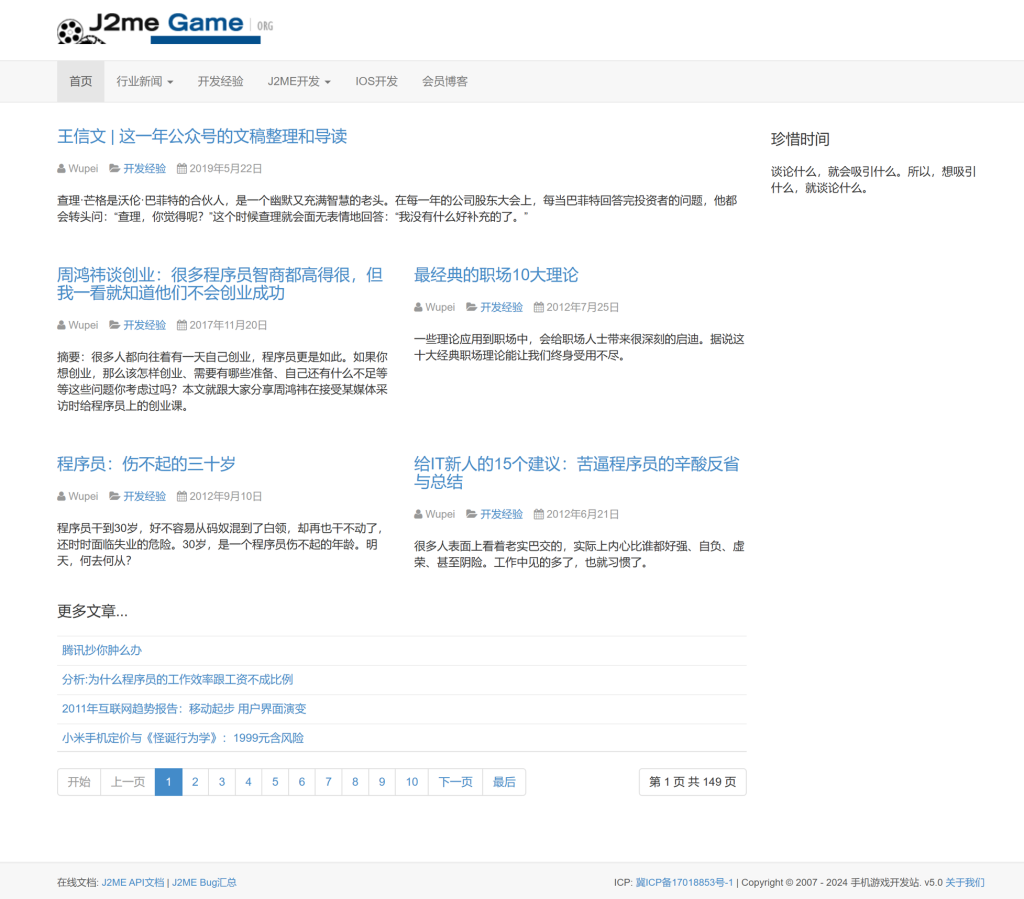Open the article titled 王信文 公众号文稿整理和导读

(202, 136)
